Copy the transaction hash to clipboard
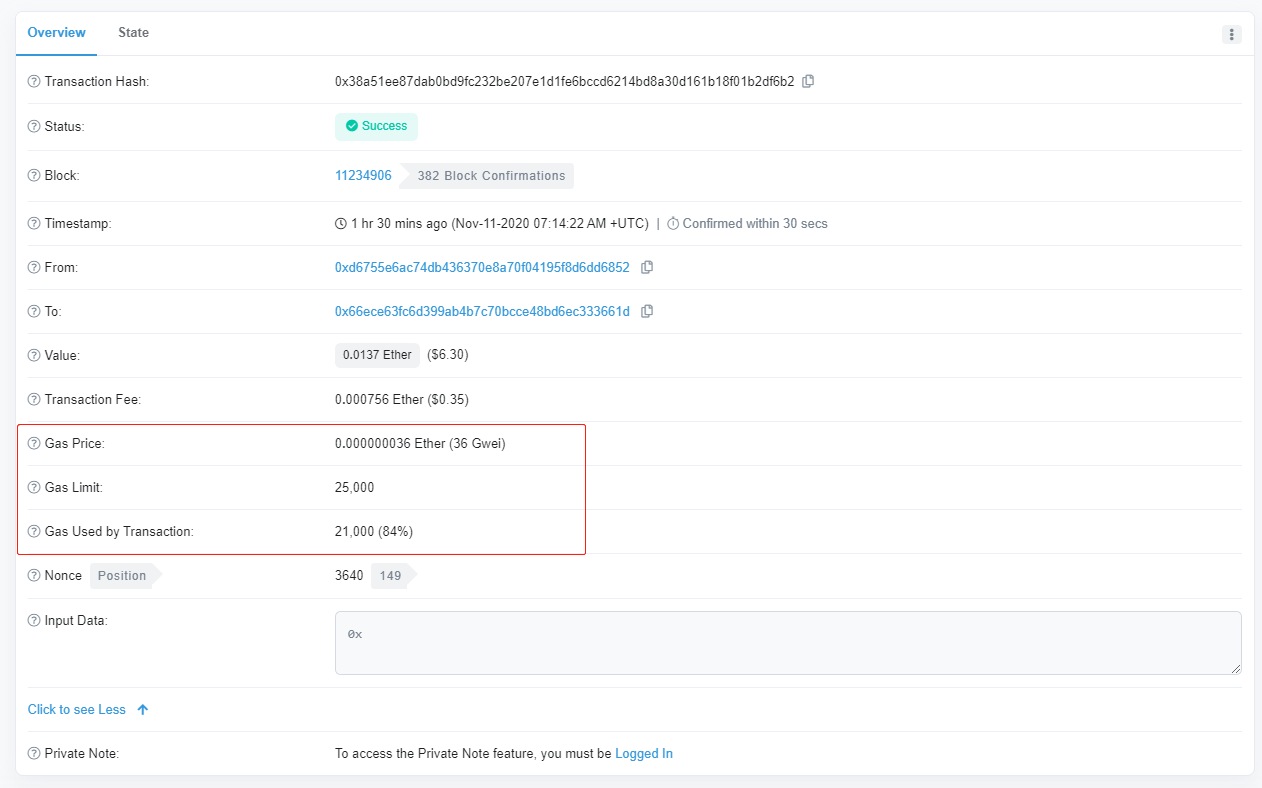The height and width of the screenshot is (788, 1262). click(808, 81)
